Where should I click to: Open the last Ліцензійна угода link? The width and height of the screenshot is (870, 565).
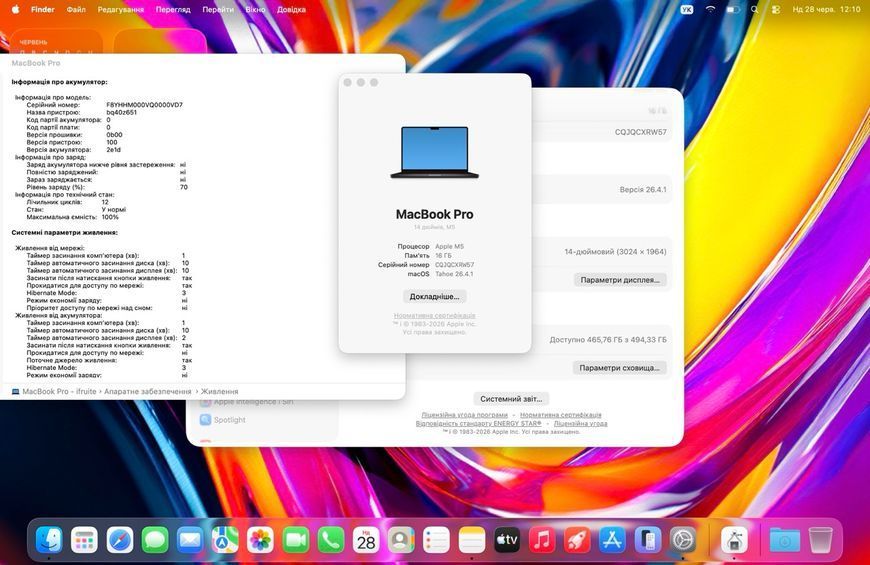coord(580,423)
